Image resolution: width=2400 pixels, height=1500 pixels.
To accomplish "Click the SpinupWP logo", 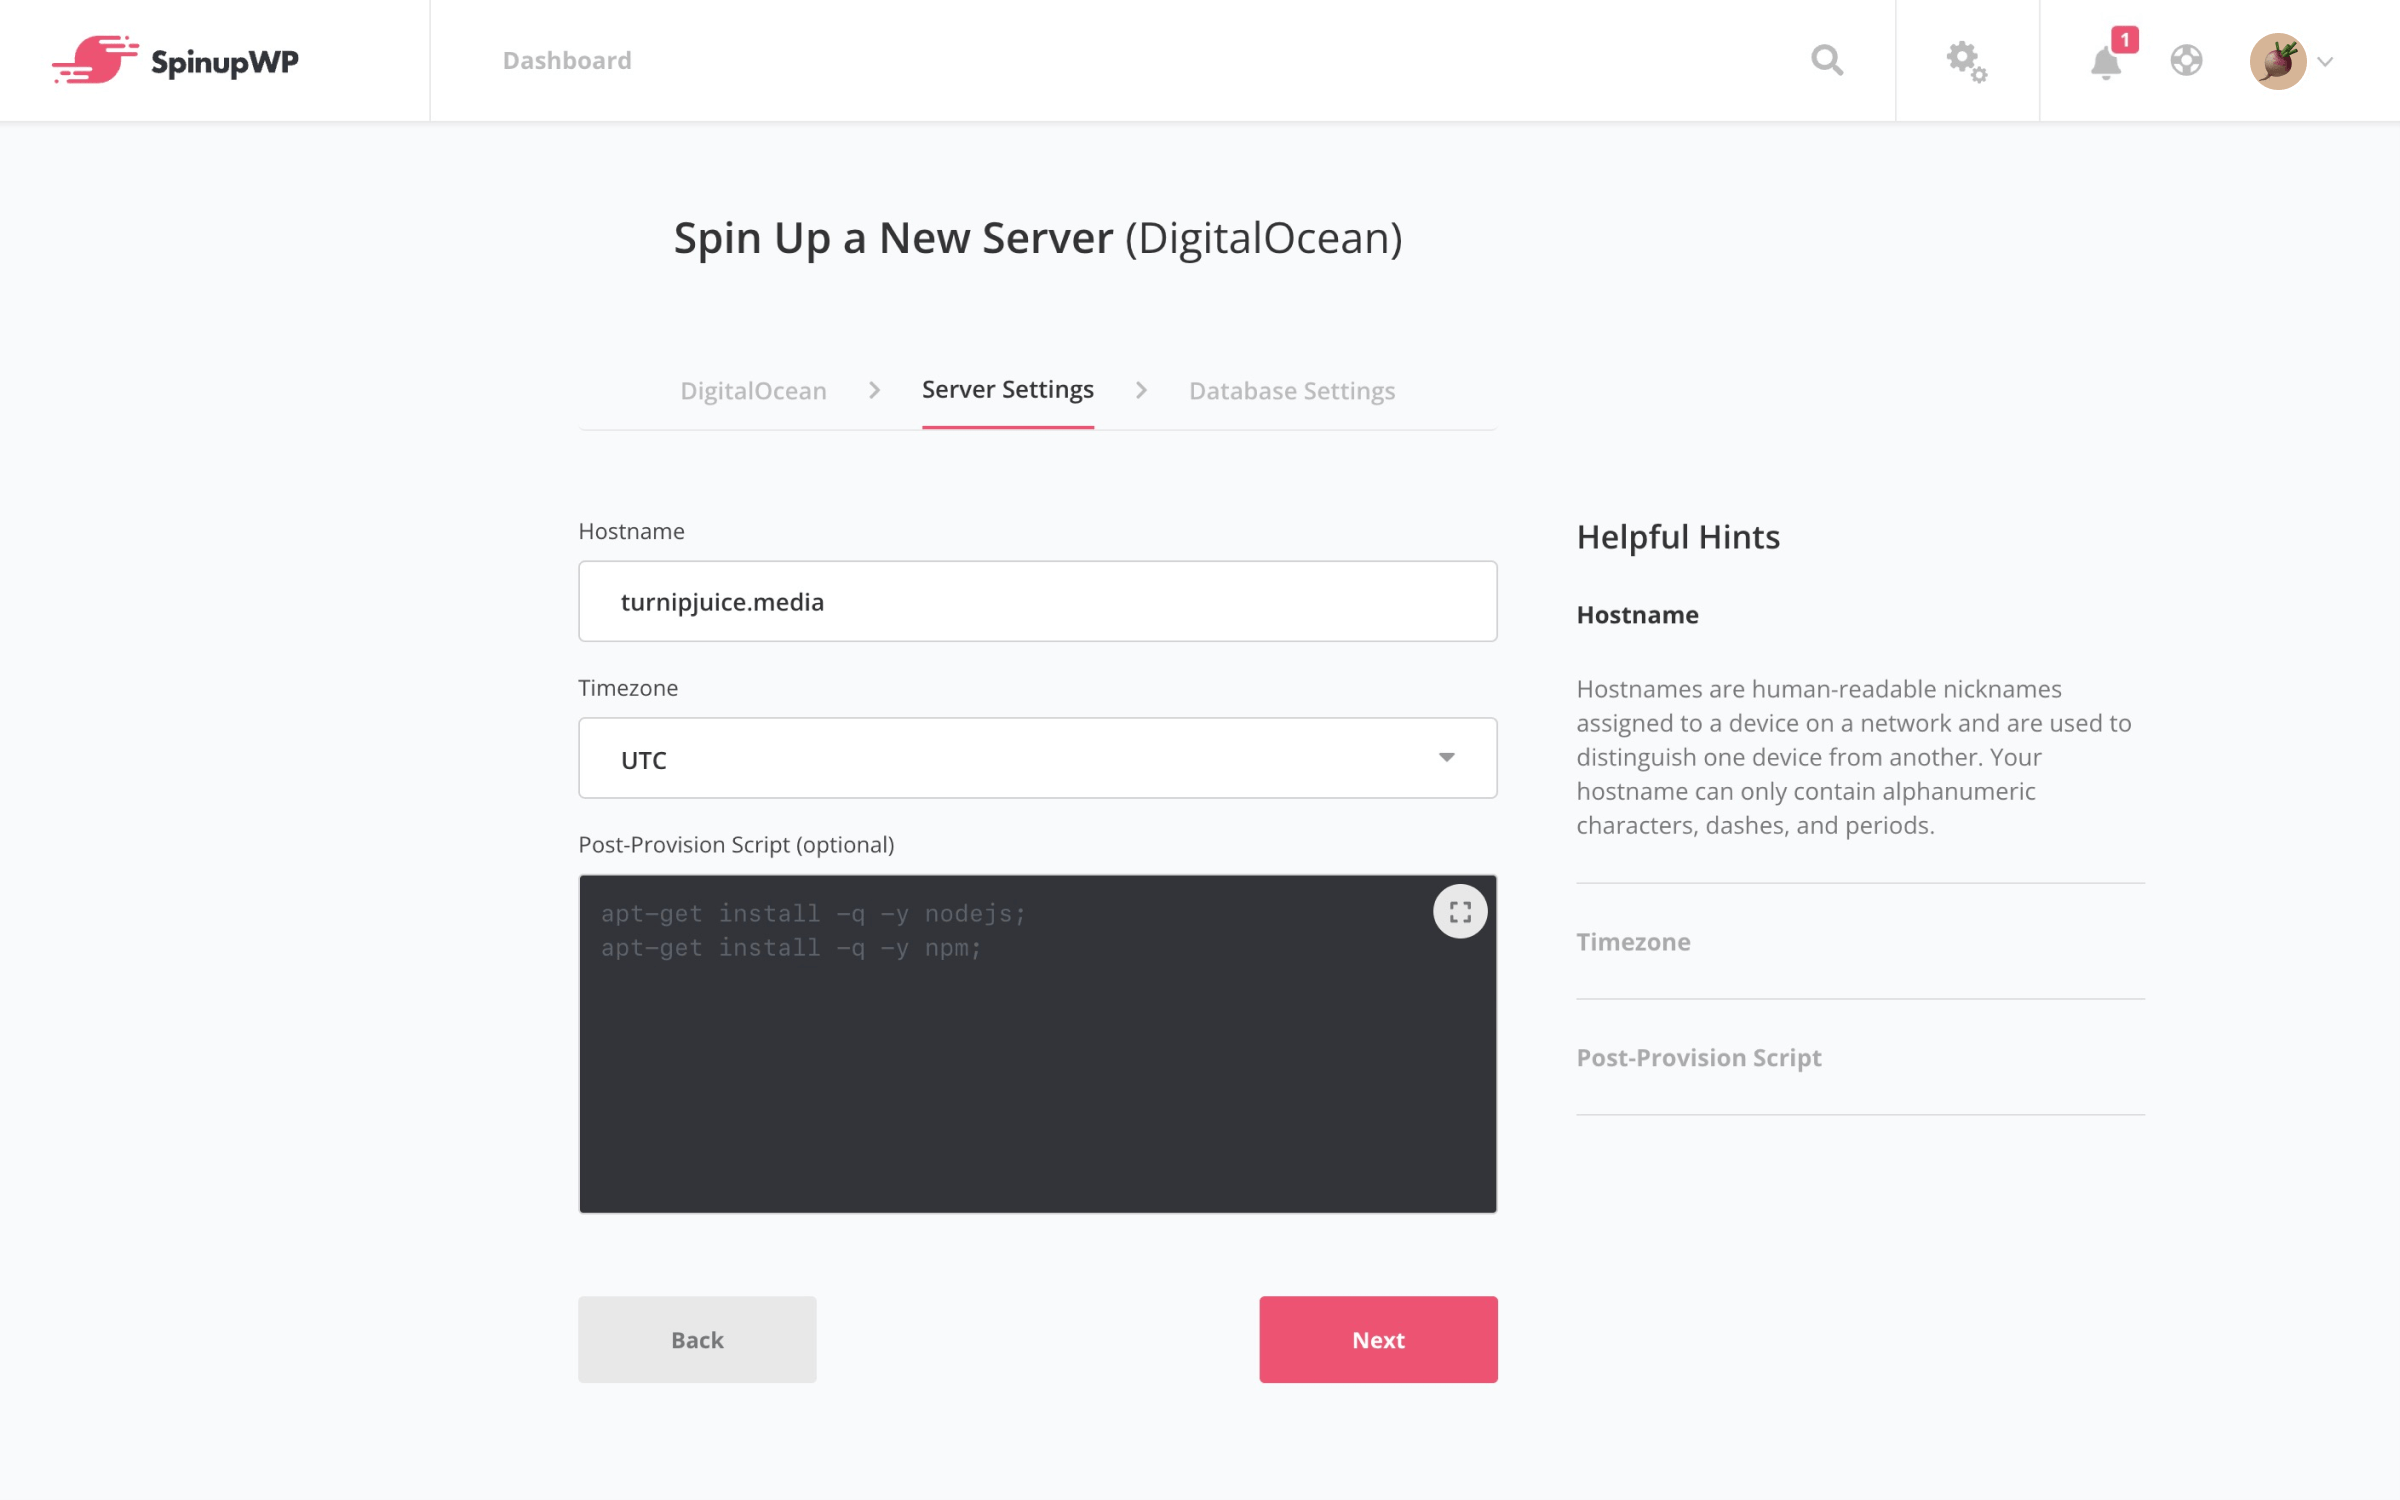I will pos(175,60).
